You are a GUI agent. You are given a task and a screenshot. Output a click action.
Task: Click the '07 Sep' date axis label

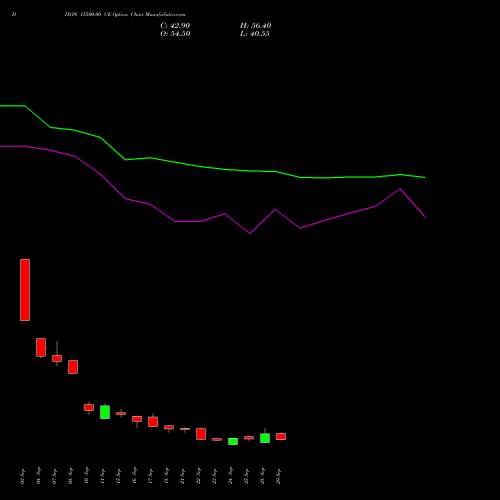pos(55,475)
